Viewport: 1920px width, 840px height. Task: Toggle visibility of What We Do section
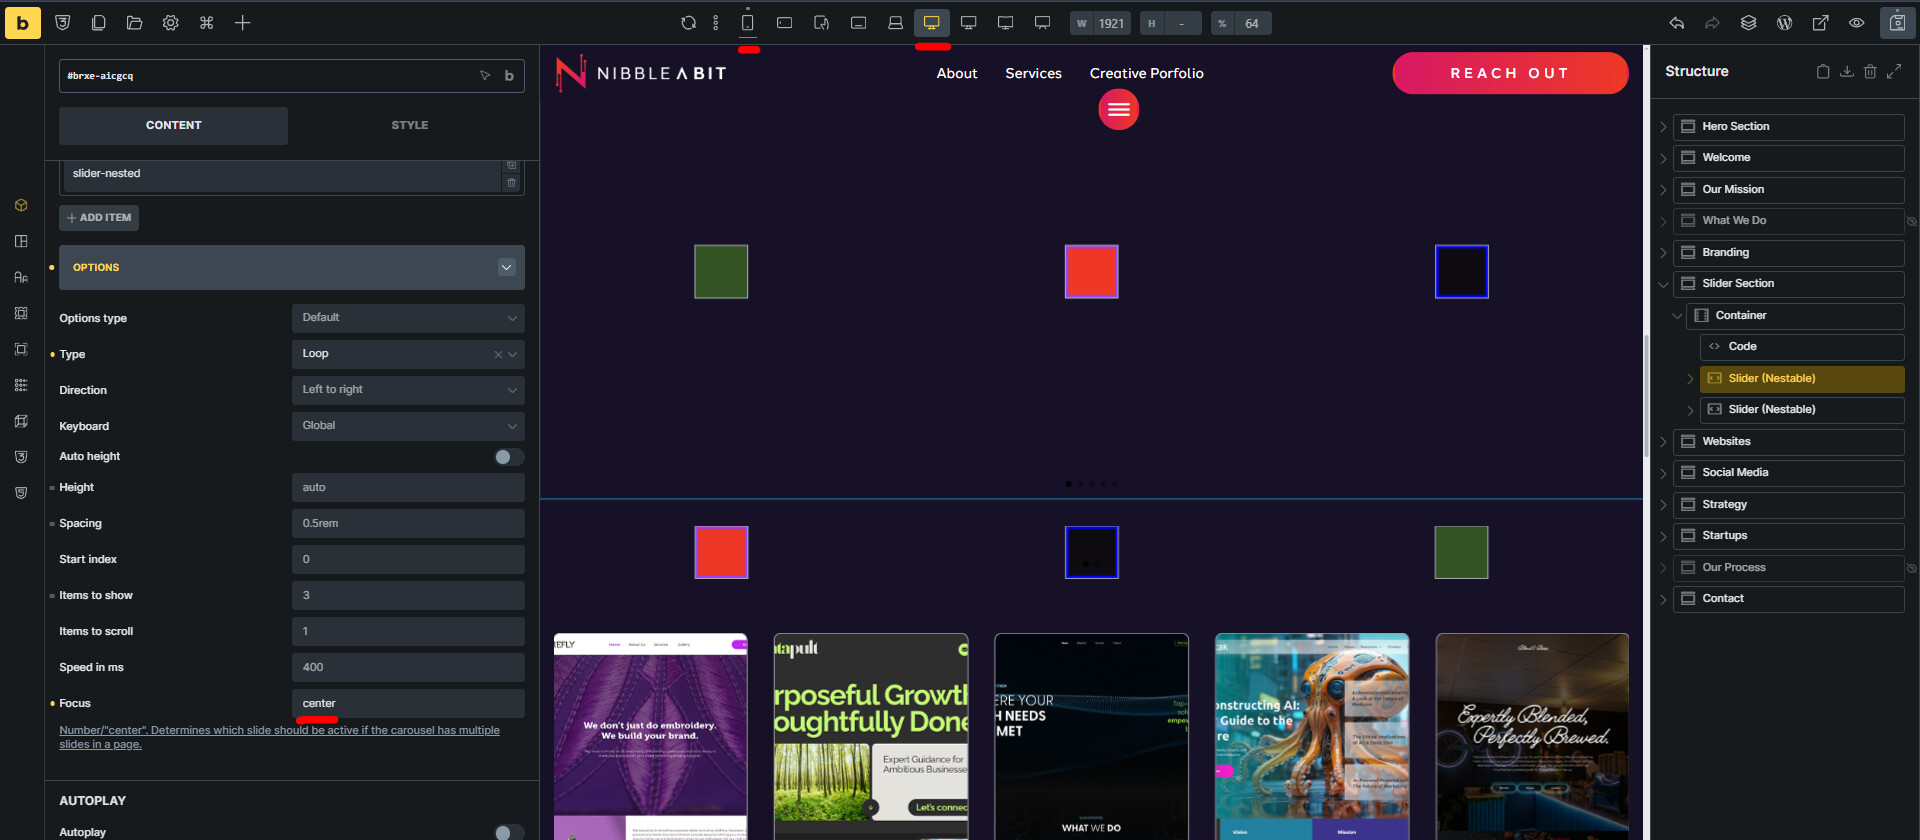(1911, 221)
